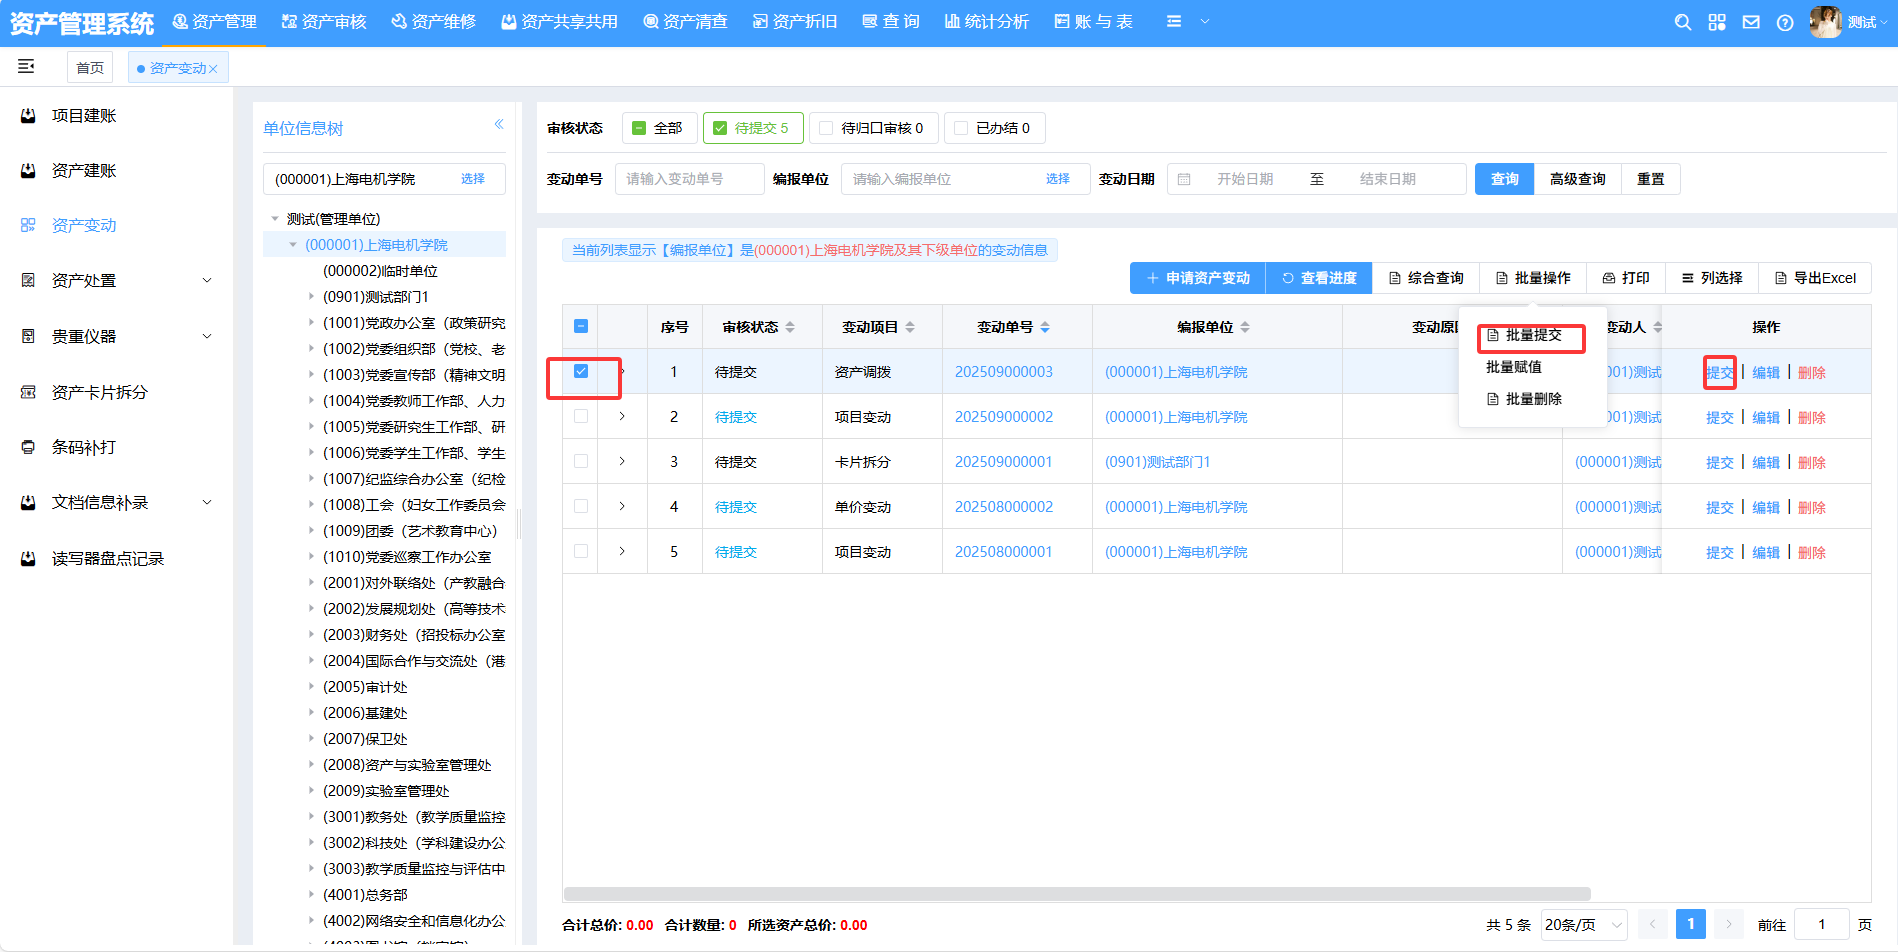Uncheck the row 1 checkbox
This screenshot has width=1898, height=952.
point(581,371)
